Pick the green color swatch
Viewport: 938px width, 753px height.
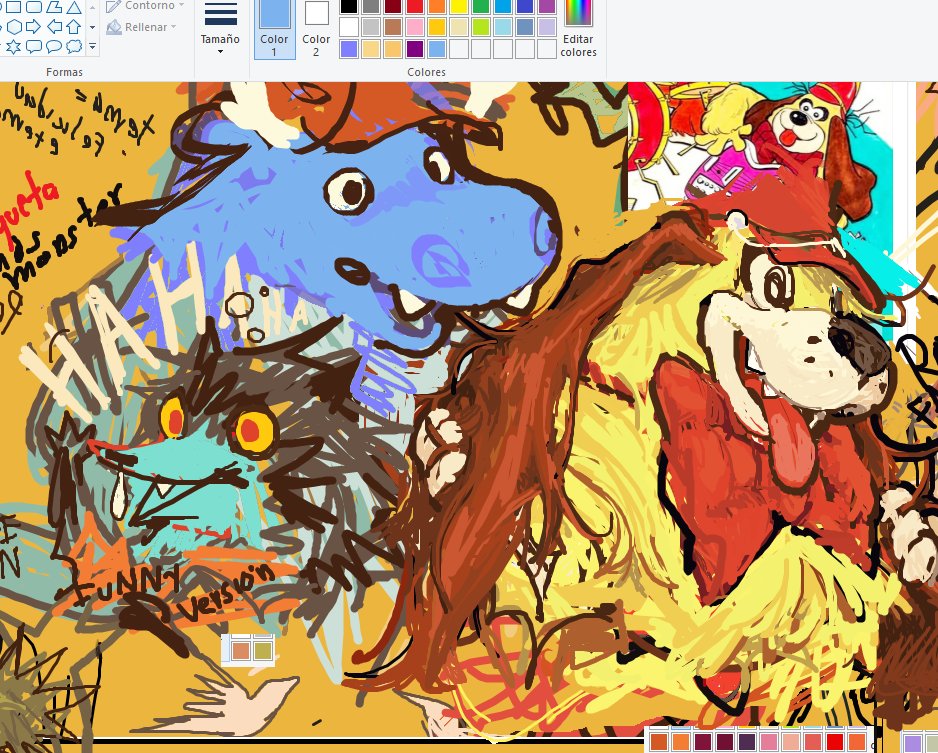[x=481, y=6]
